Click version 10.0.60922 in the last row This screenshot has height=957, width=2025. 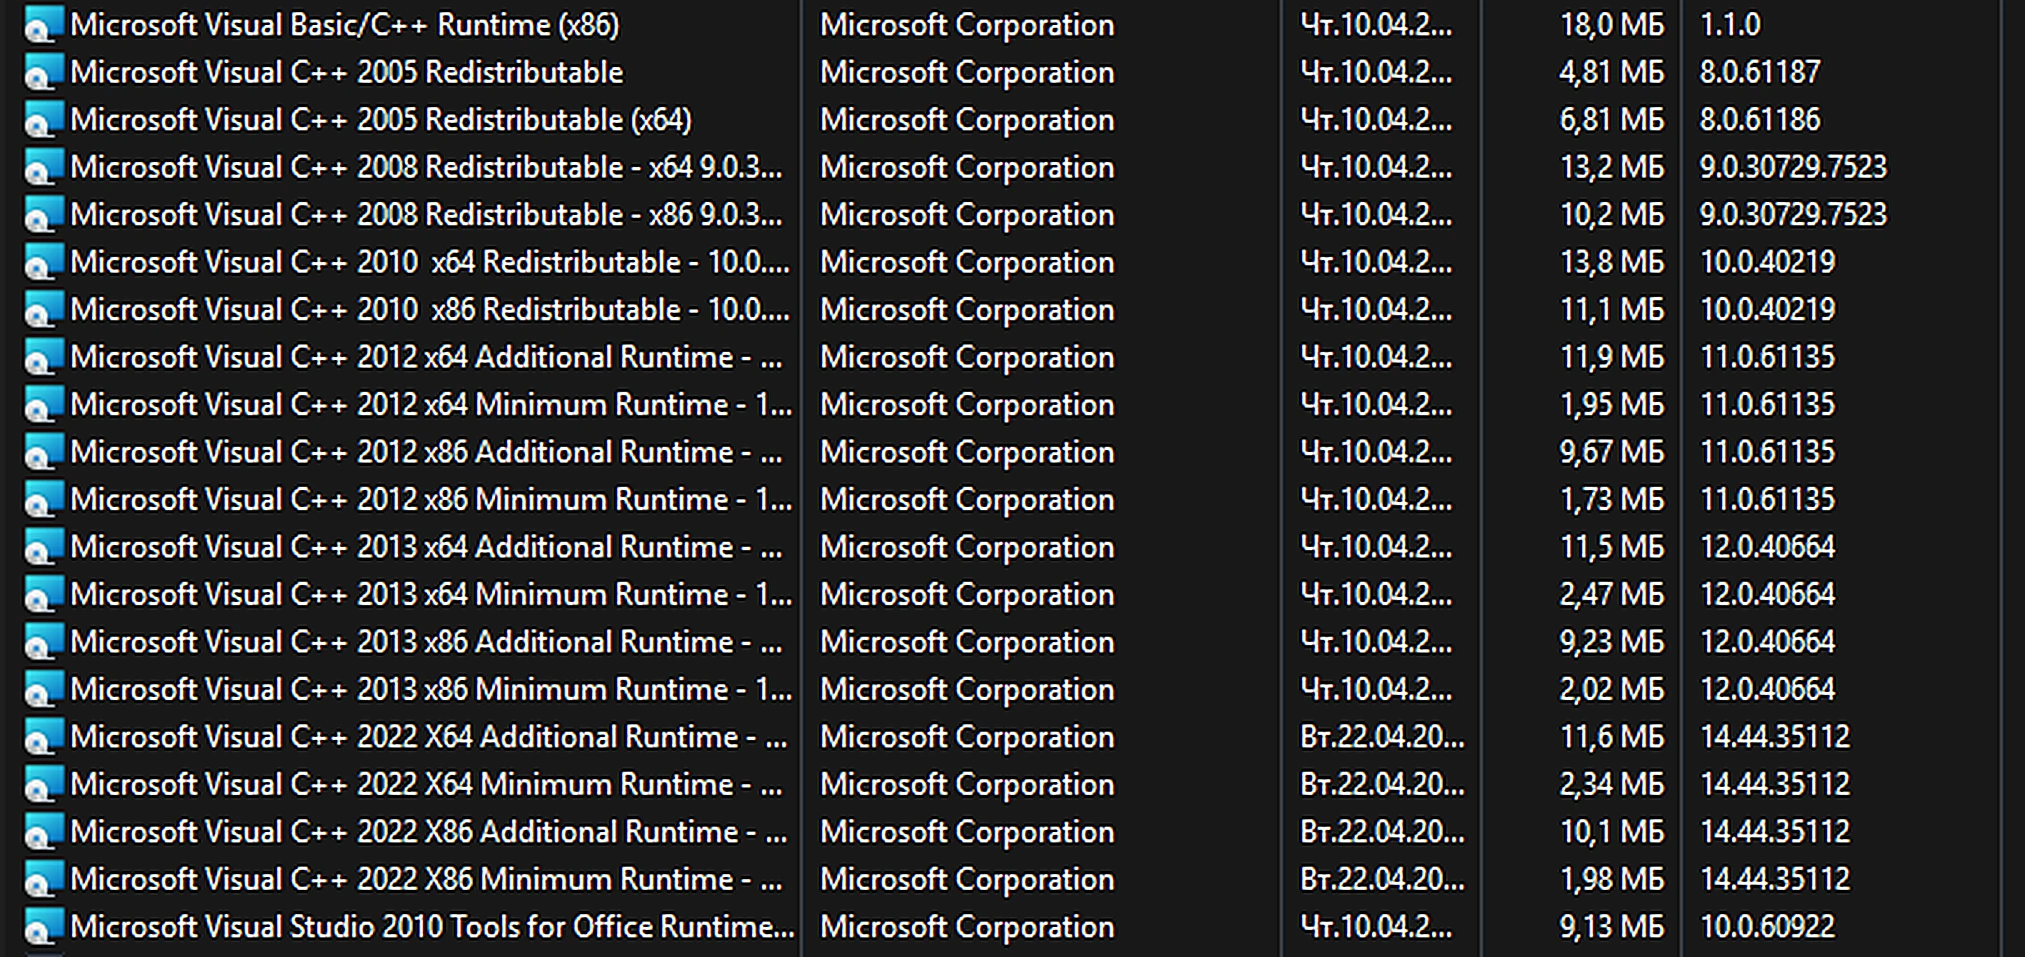coord(1767,927)
